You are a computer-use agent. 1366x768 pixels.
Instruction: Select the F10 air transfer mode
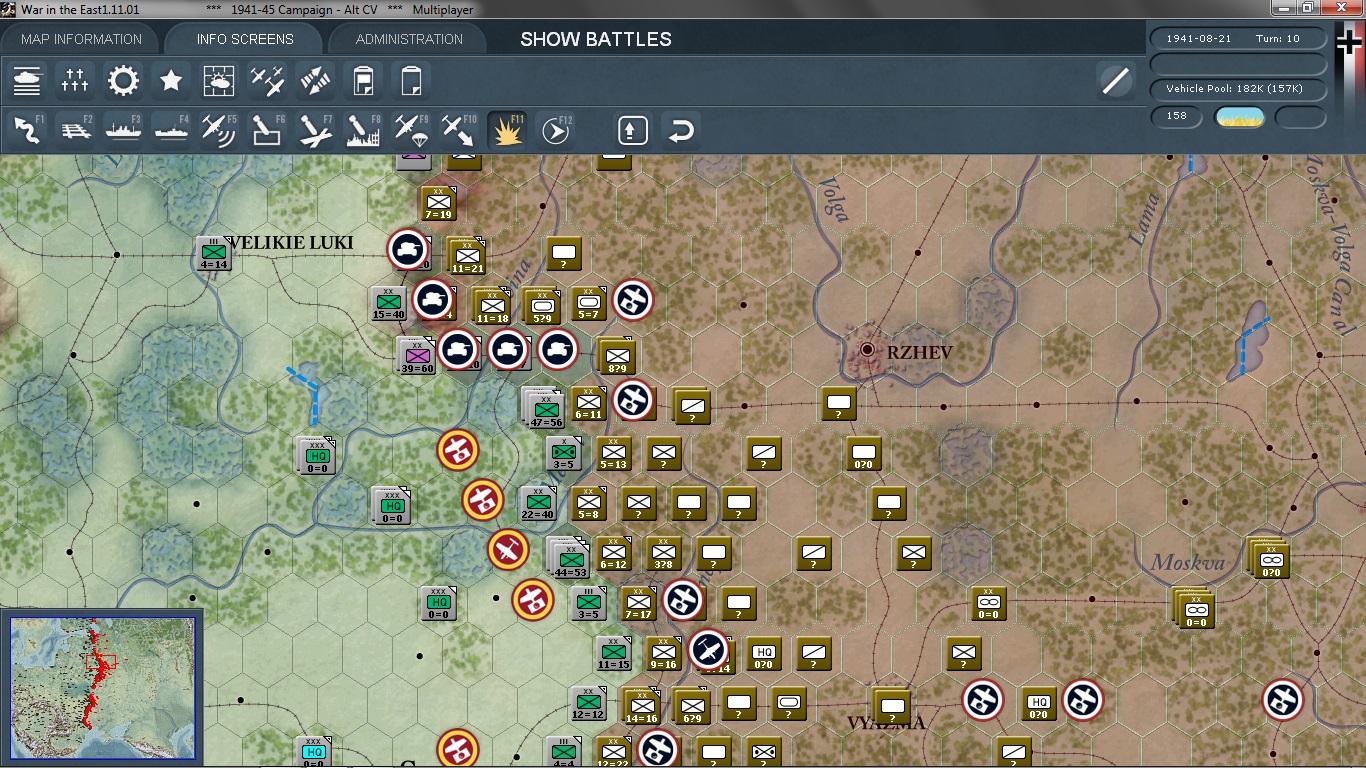(x=459, y=130)
